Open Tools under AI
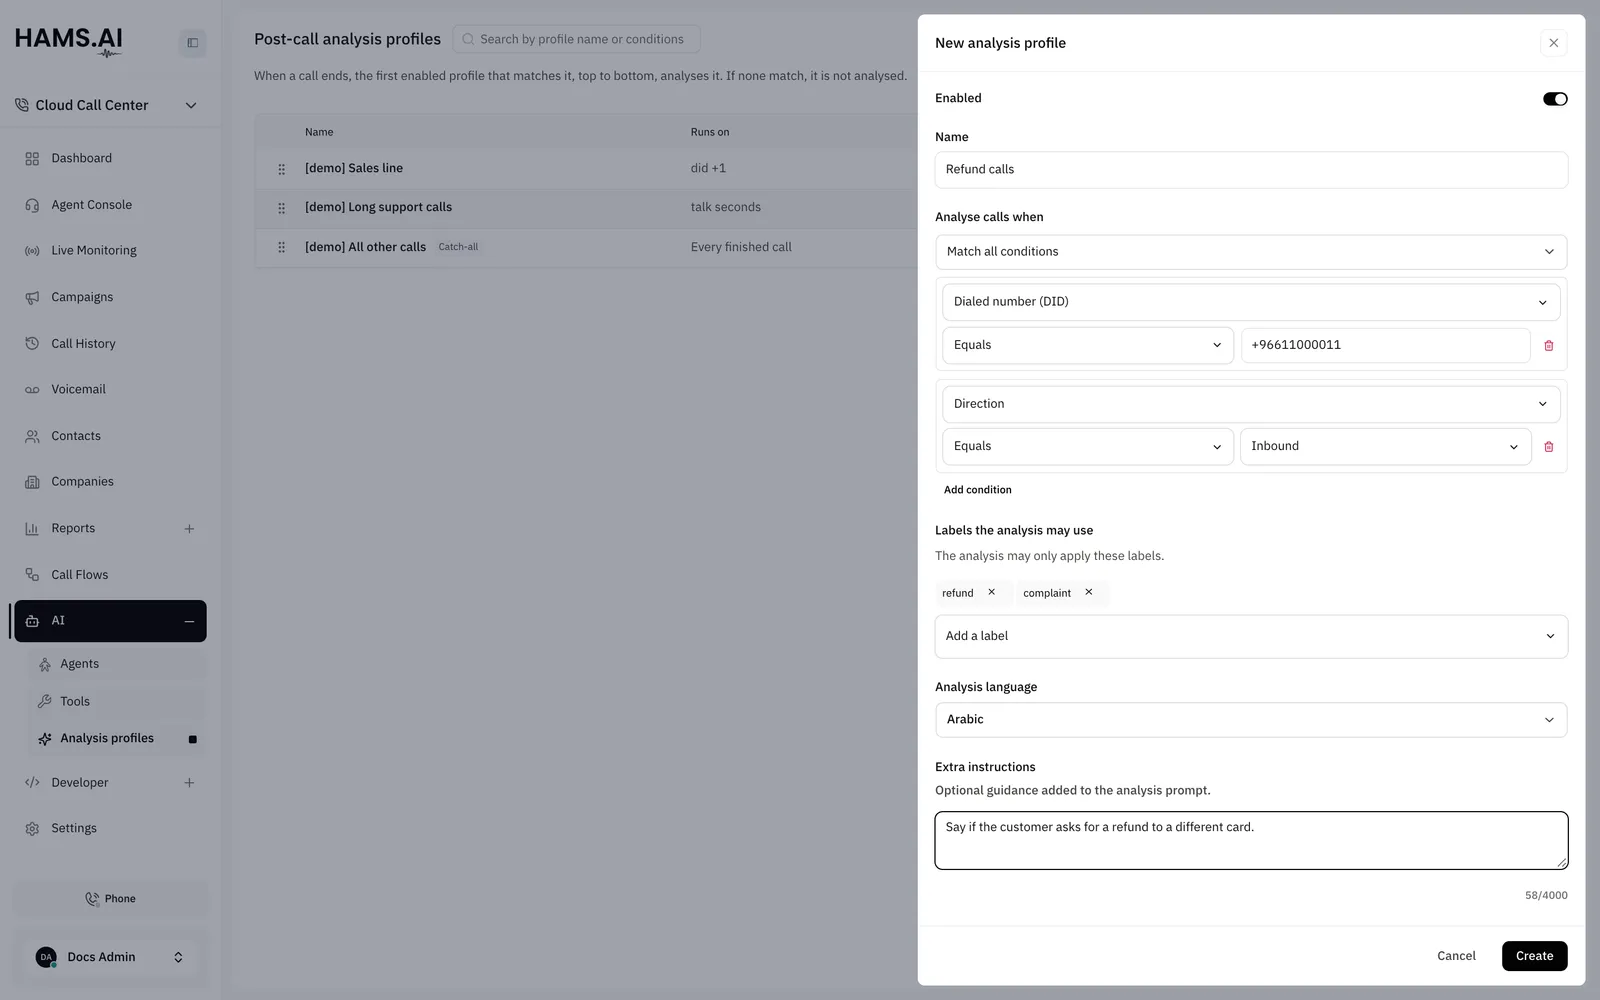The width and height of the screenshot is (1600, 1000). [x=118, y=702]
